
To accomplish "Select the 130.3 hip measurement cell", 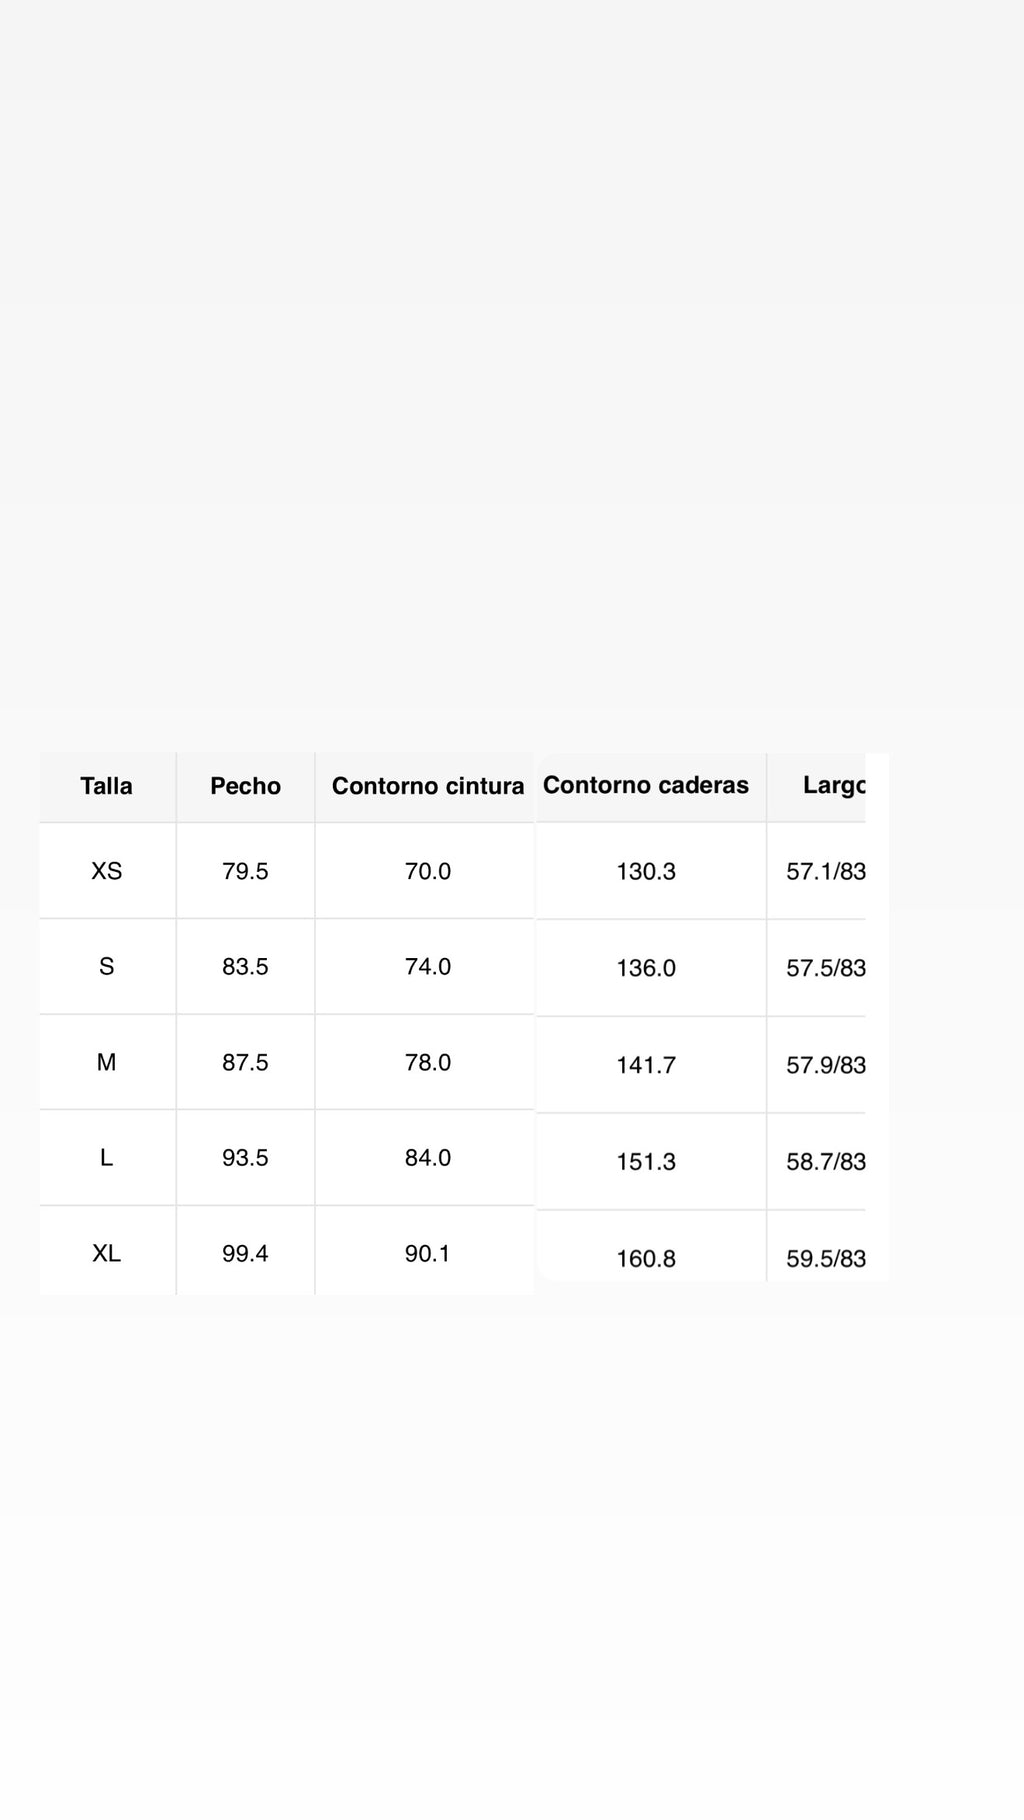I will click(645, 871).
